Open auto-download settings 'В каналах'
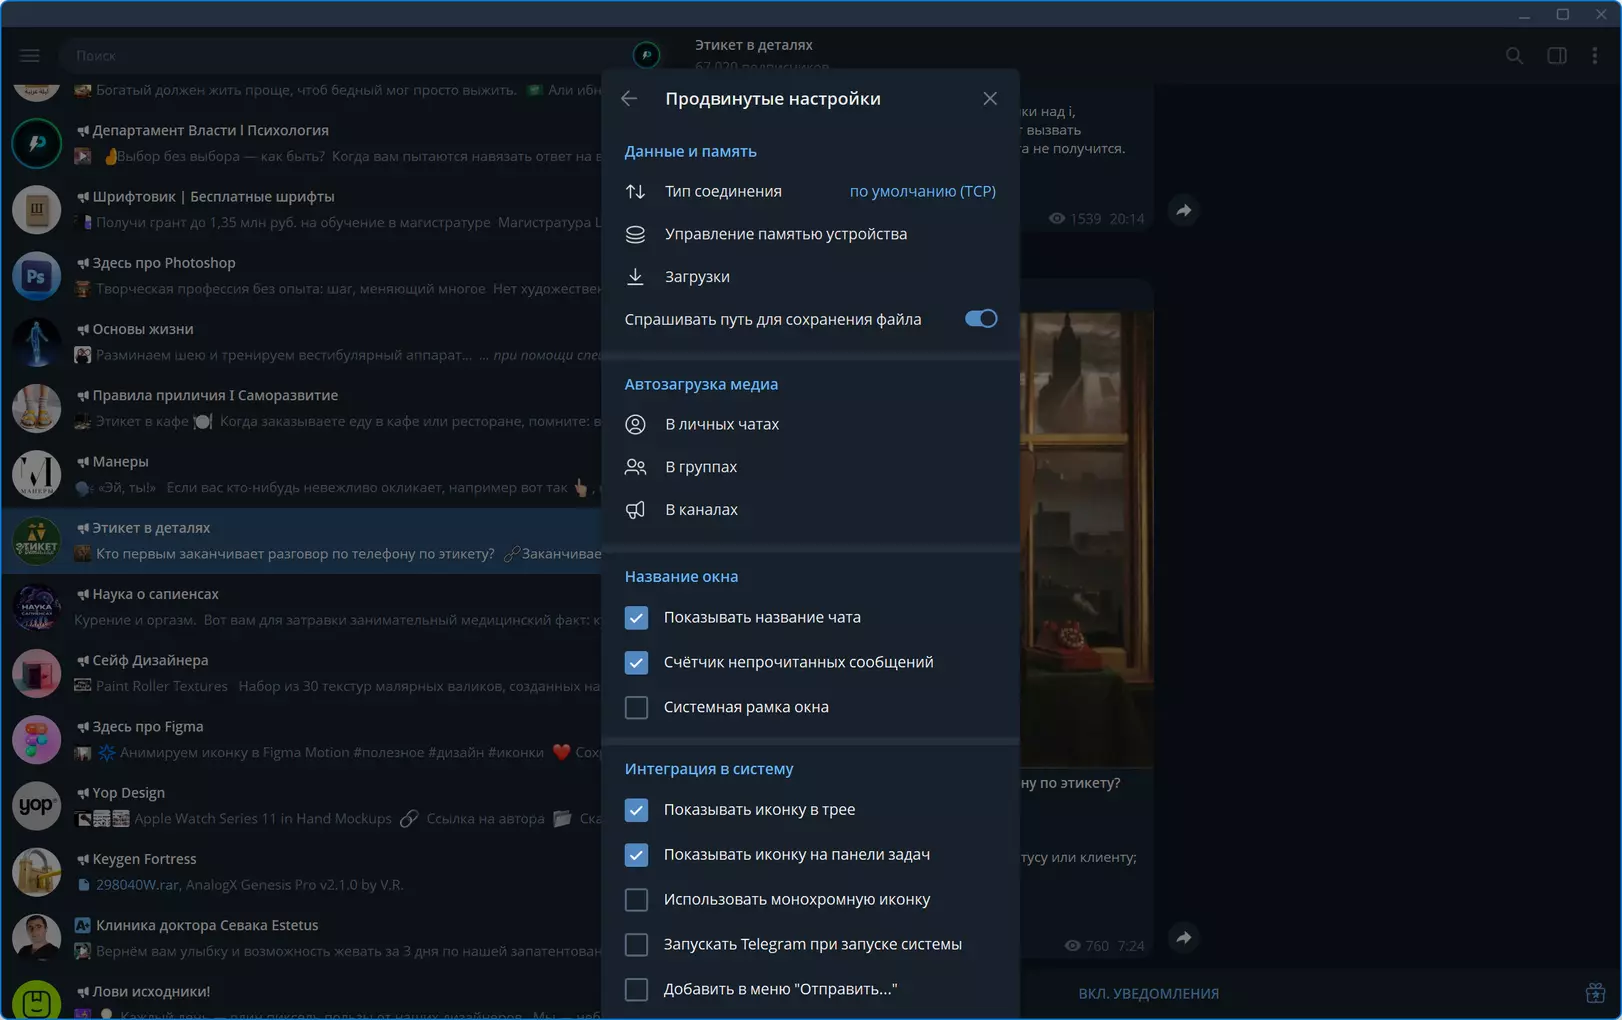 tap(810, 510)
